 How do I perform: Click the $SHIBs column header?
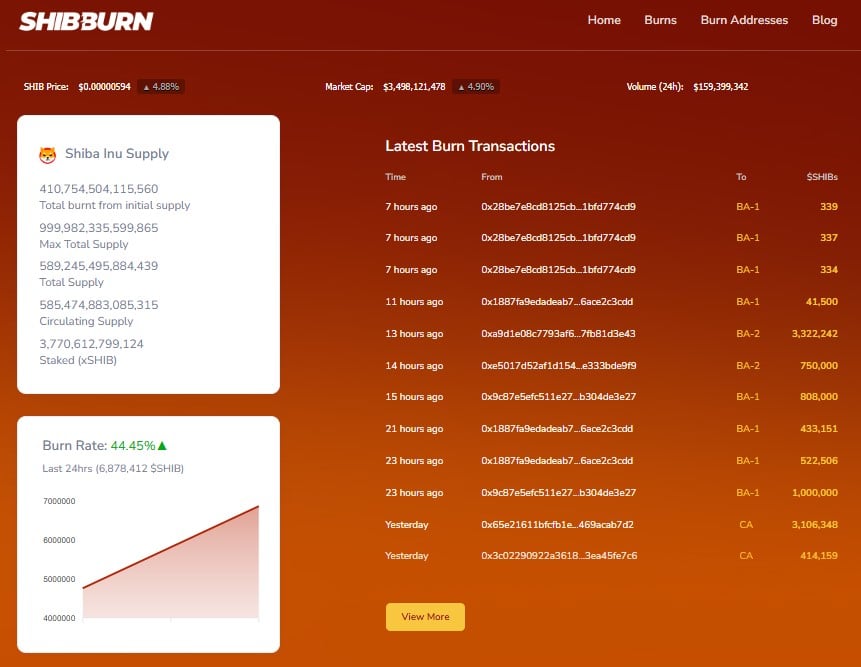(822, 177)
